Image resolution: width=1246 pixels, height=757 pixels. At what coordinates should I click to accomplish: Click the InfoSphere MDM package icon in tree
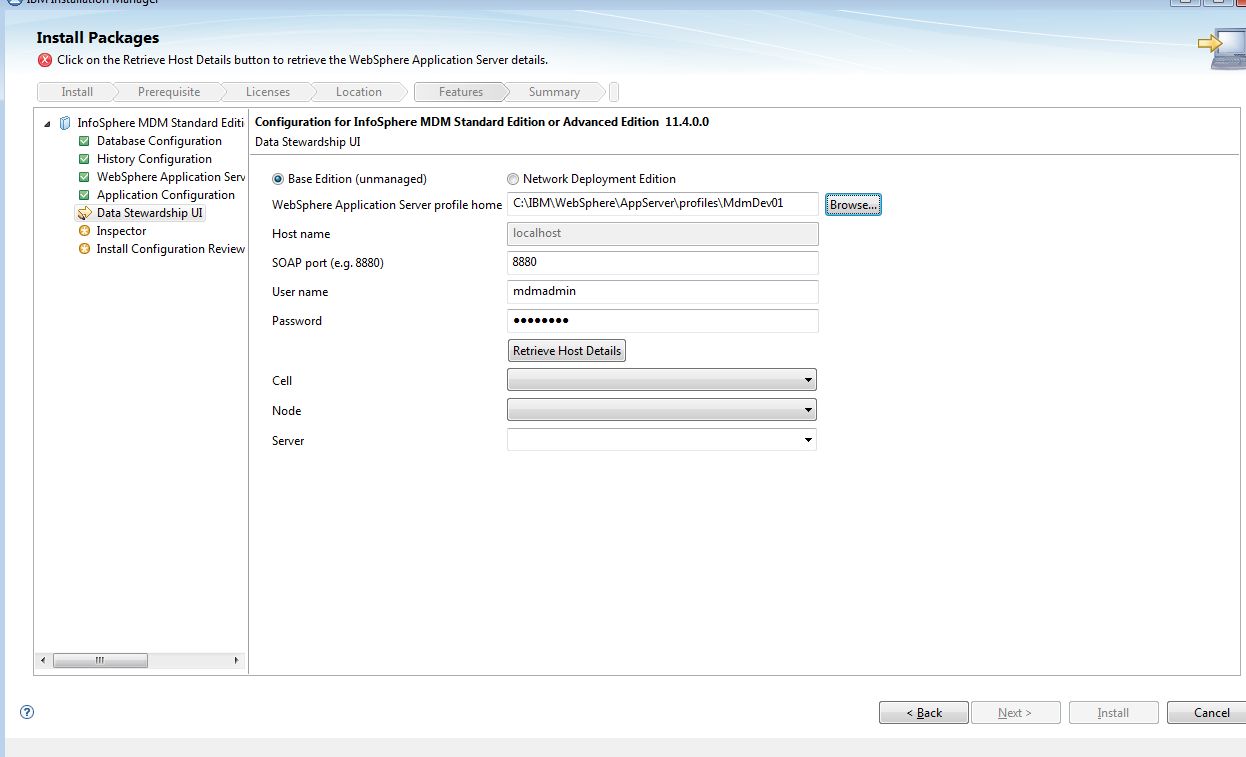coord(65,123)
